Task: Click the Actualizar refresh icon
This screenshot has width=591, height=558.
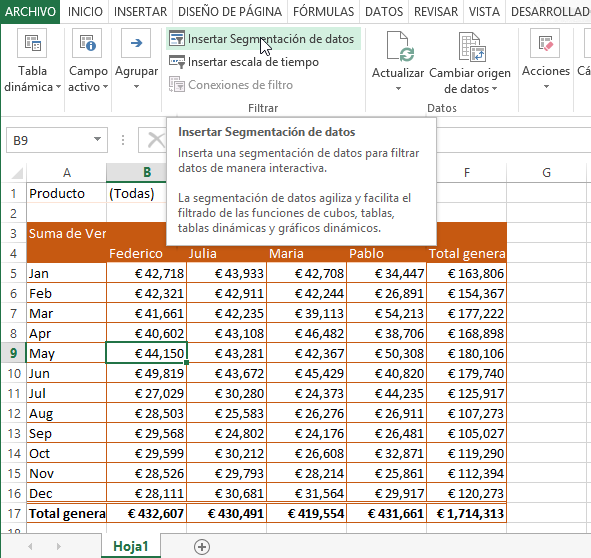Action: [x=400, y=46]
